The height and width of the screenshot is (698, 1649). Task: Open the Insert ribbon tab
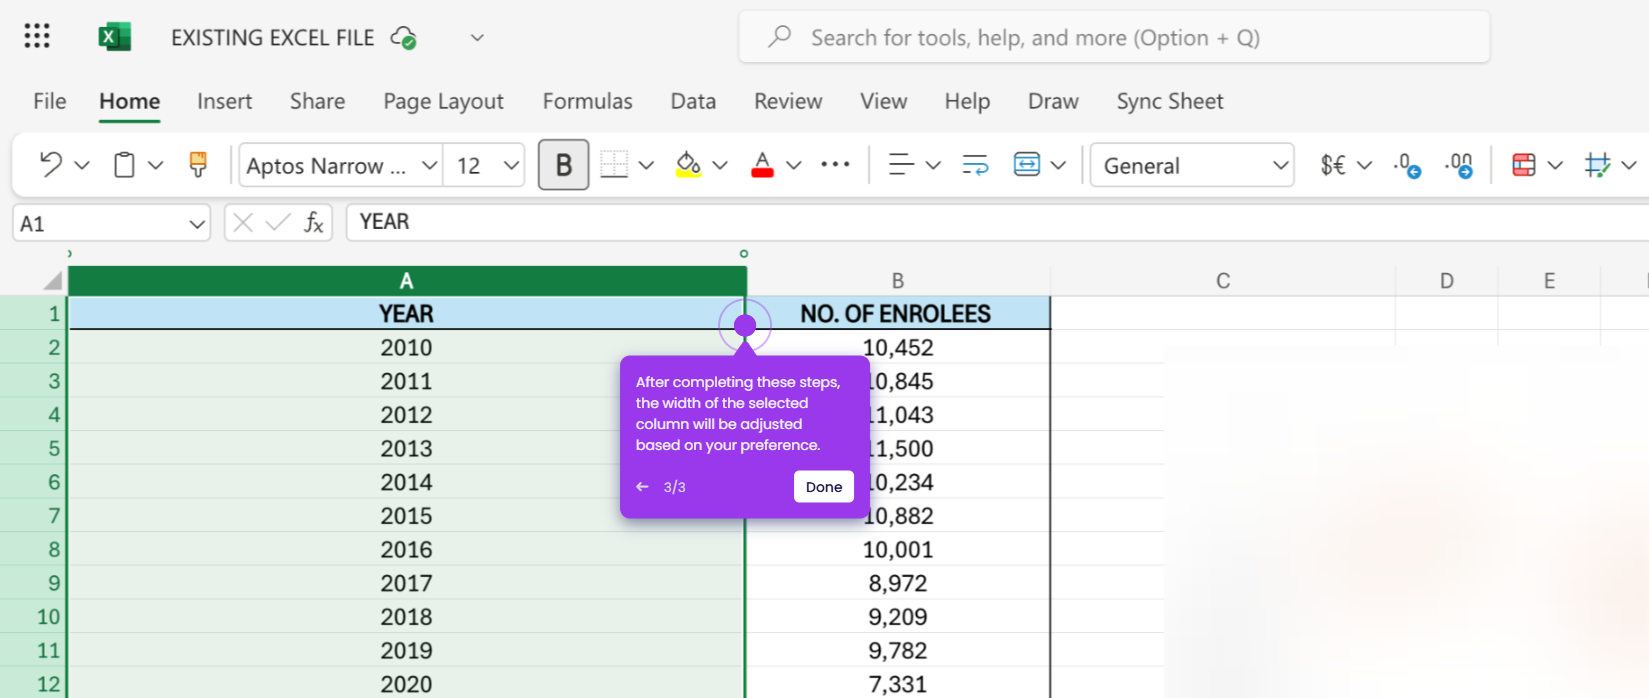pos(224,101)
